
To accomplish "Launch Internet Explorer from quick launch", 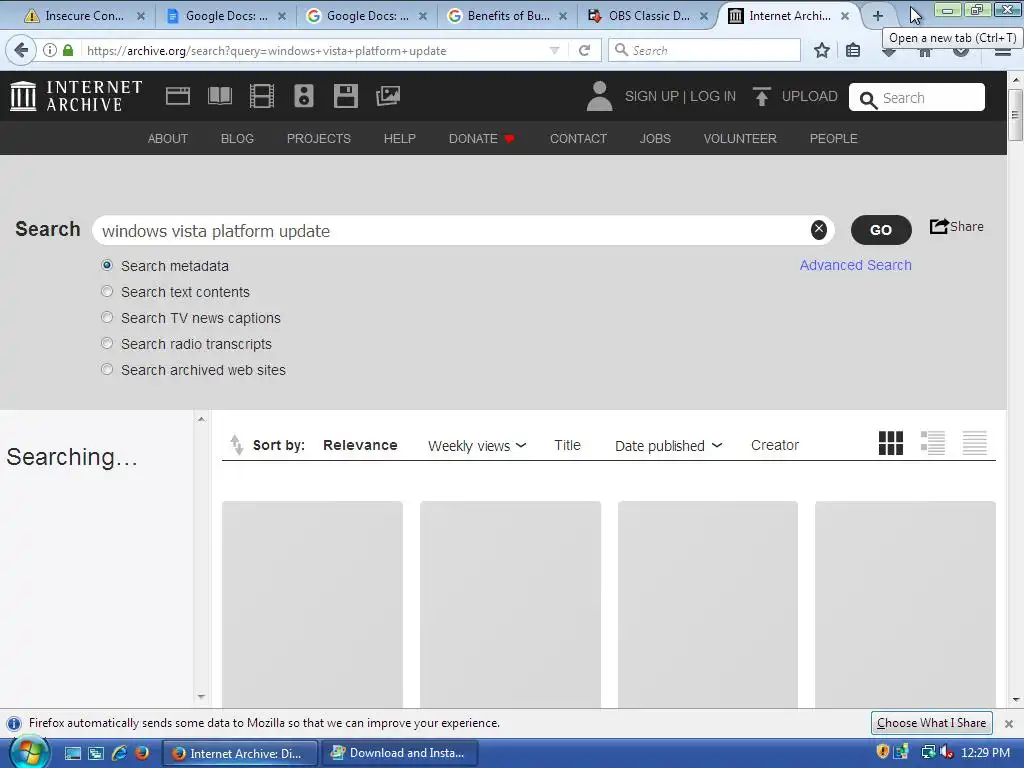I will (119, 753).
